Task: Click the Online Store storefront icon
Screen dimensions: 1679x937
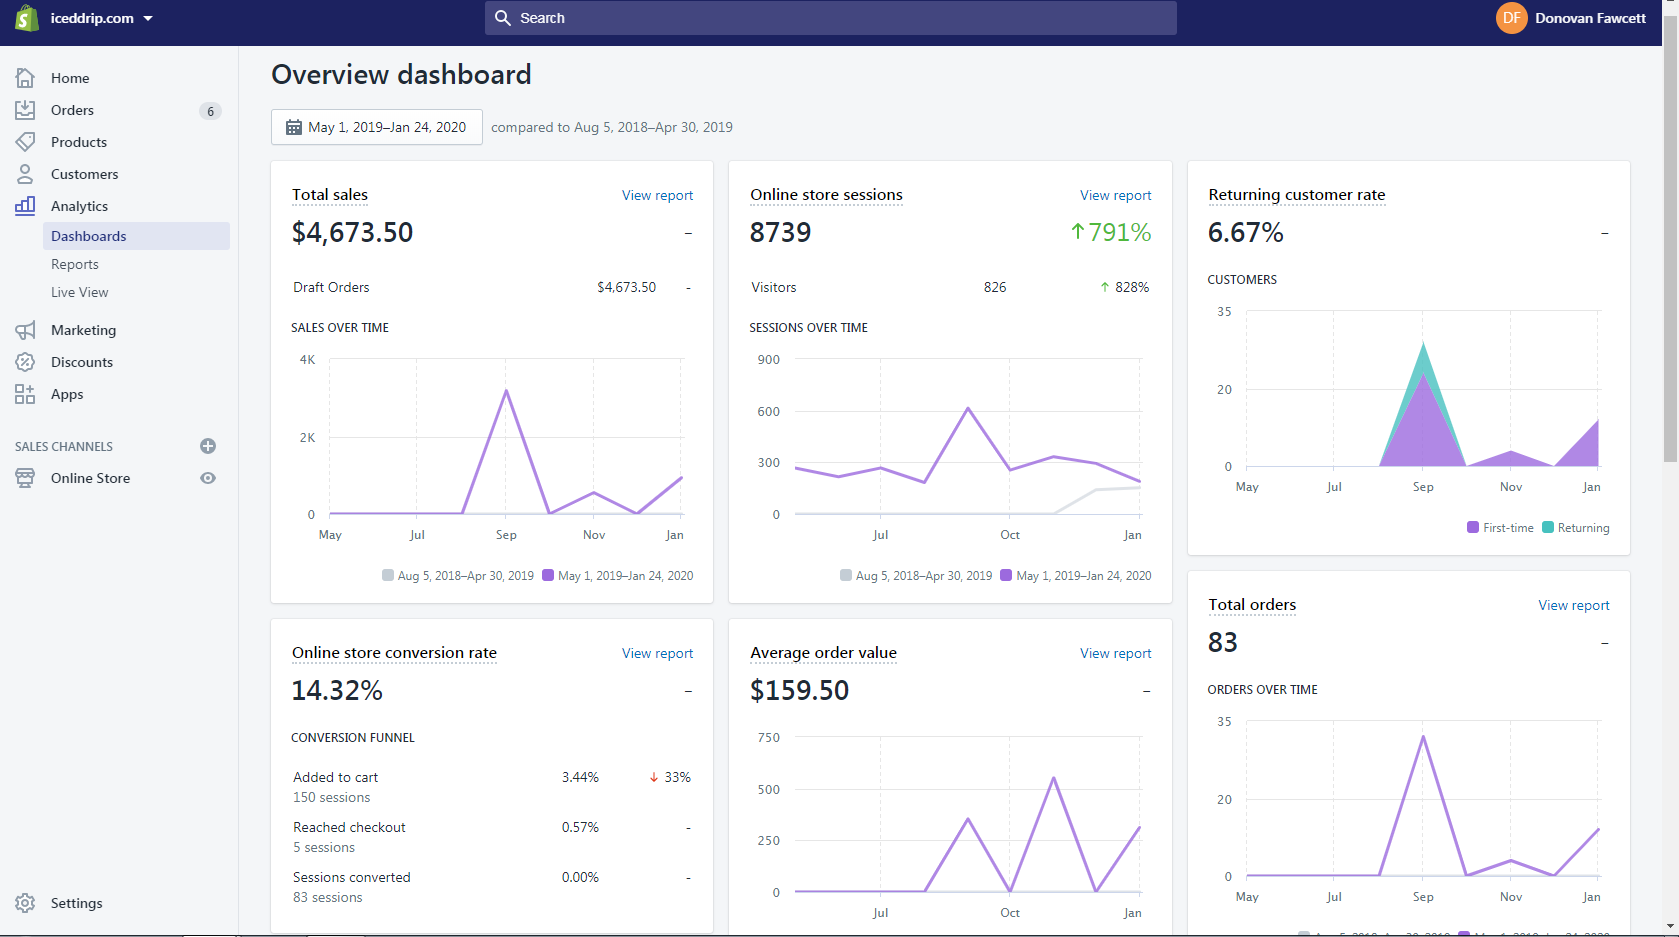Action: click(x=25, y=478)
